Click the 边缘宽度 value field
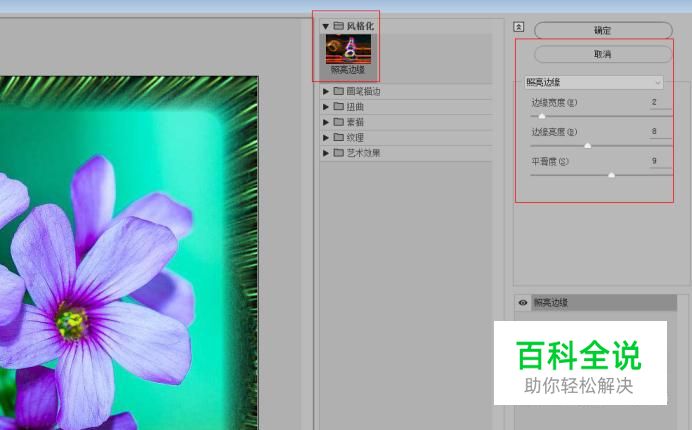Image resolution: width=692 pixels, height=430 pixels. tap(659, 102)
